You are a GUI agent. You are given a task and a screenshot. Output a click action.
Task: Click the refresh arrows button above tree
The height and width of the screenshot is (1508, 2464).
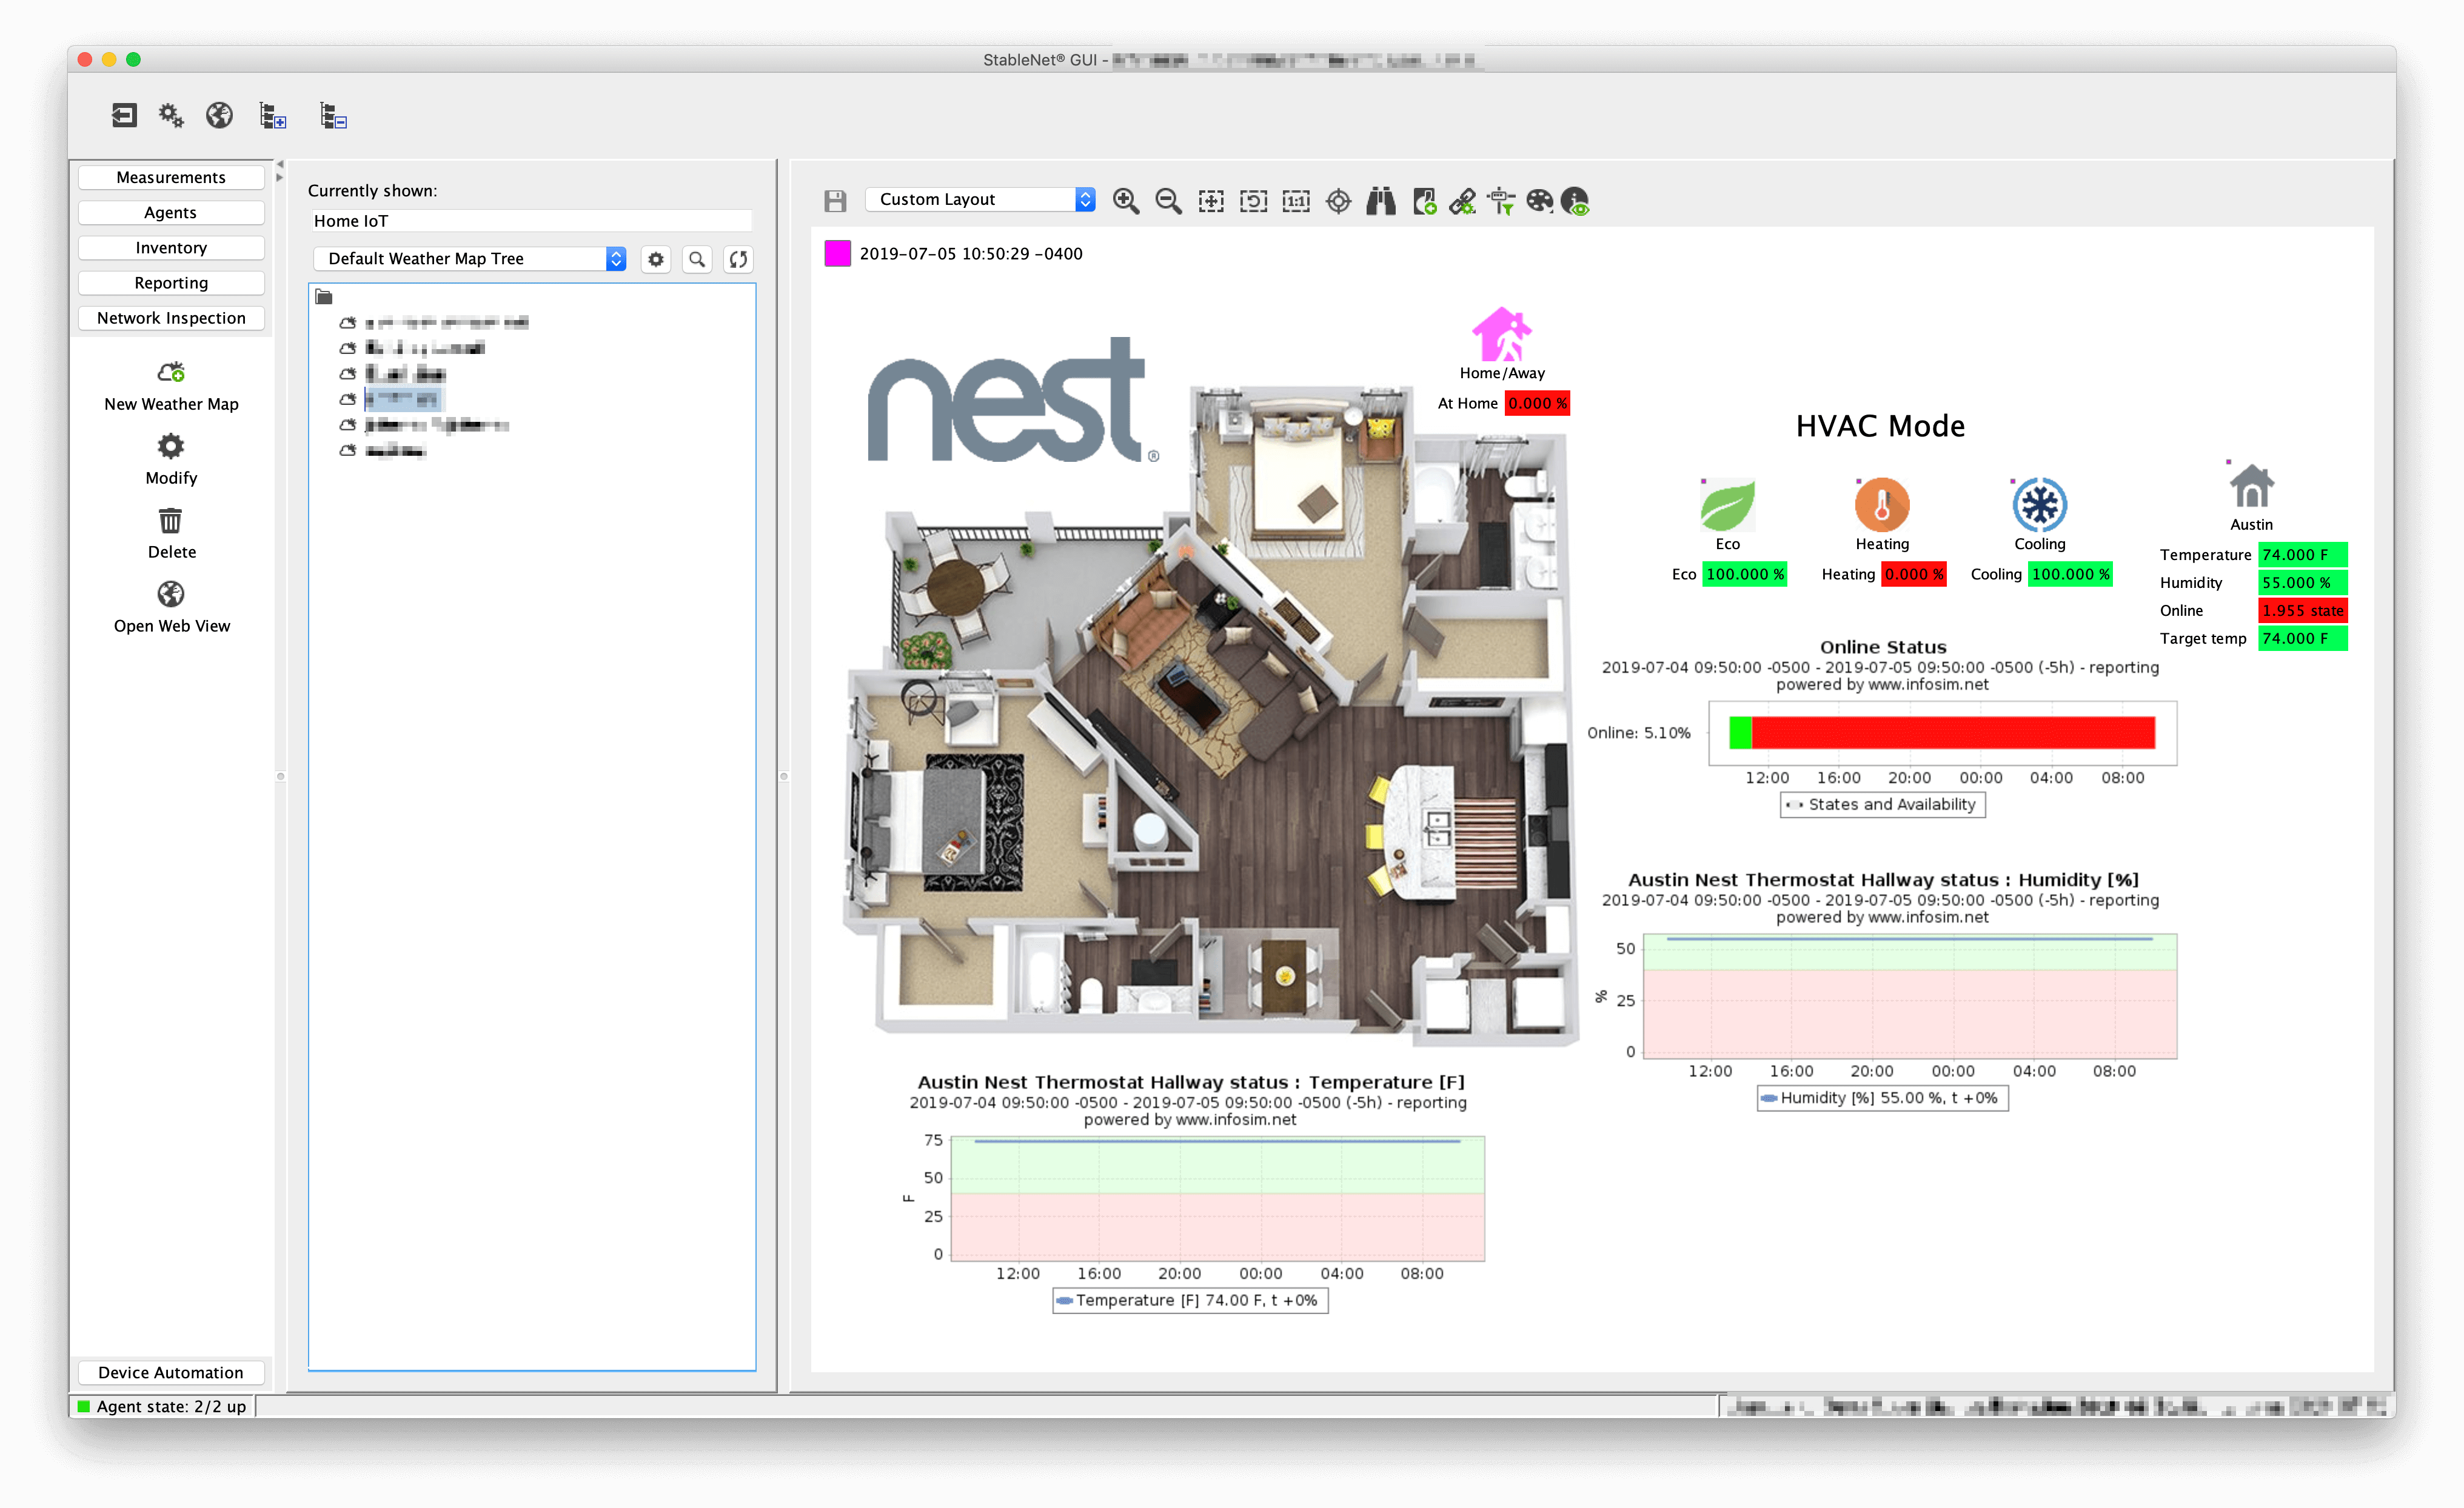738,259
